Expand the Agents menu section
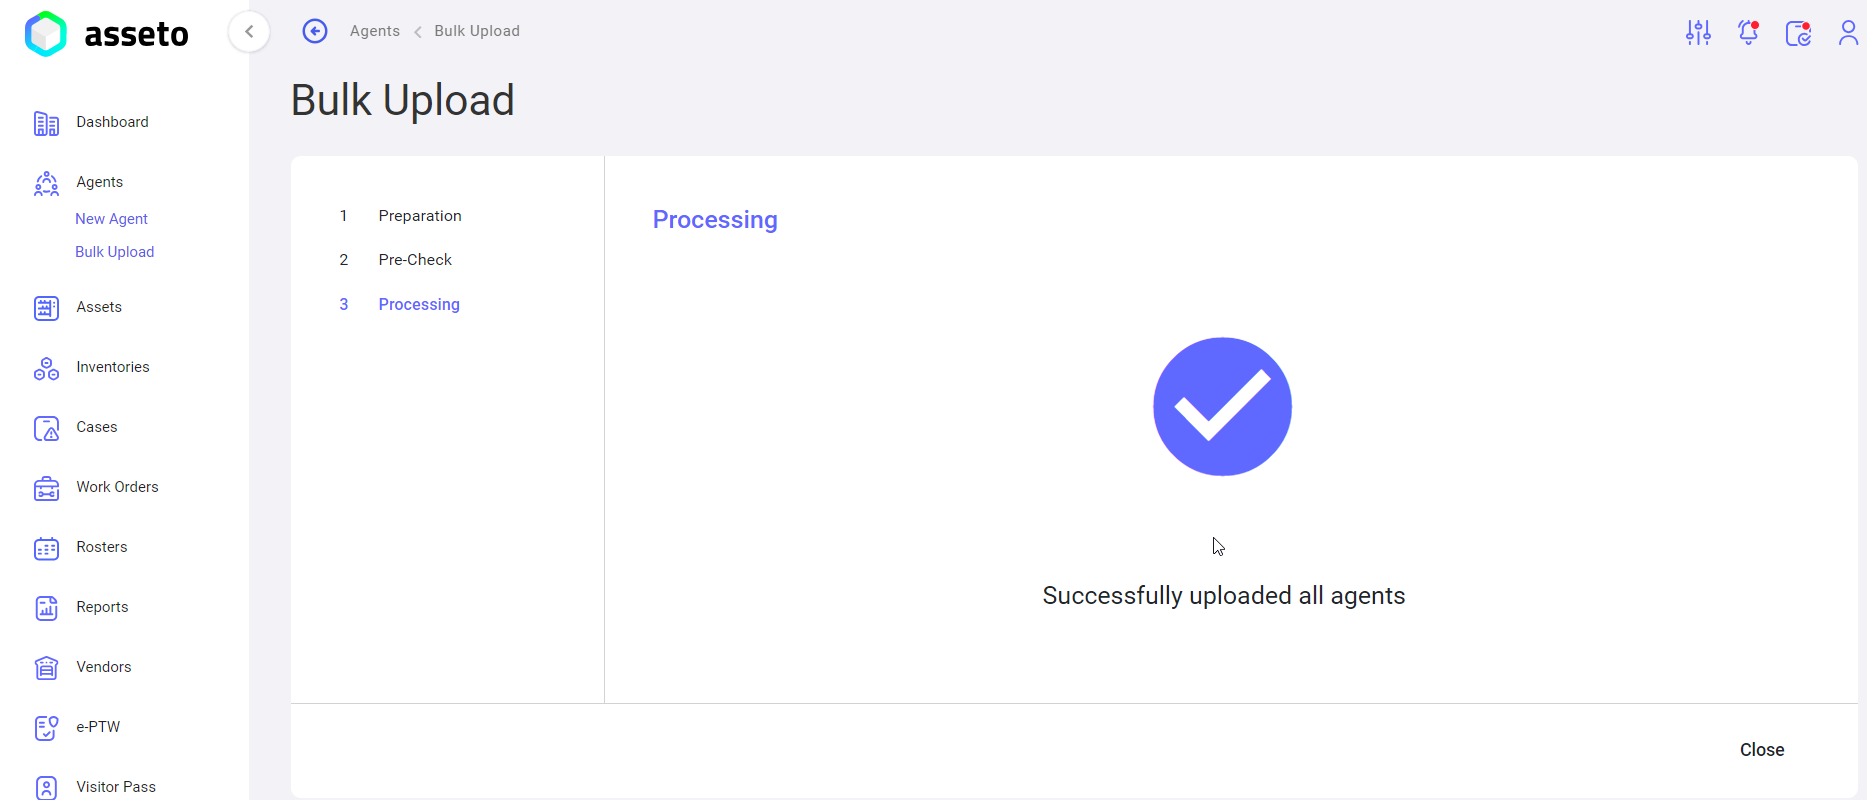Screen dimensions: 1867x800 (x=100, y=182)
